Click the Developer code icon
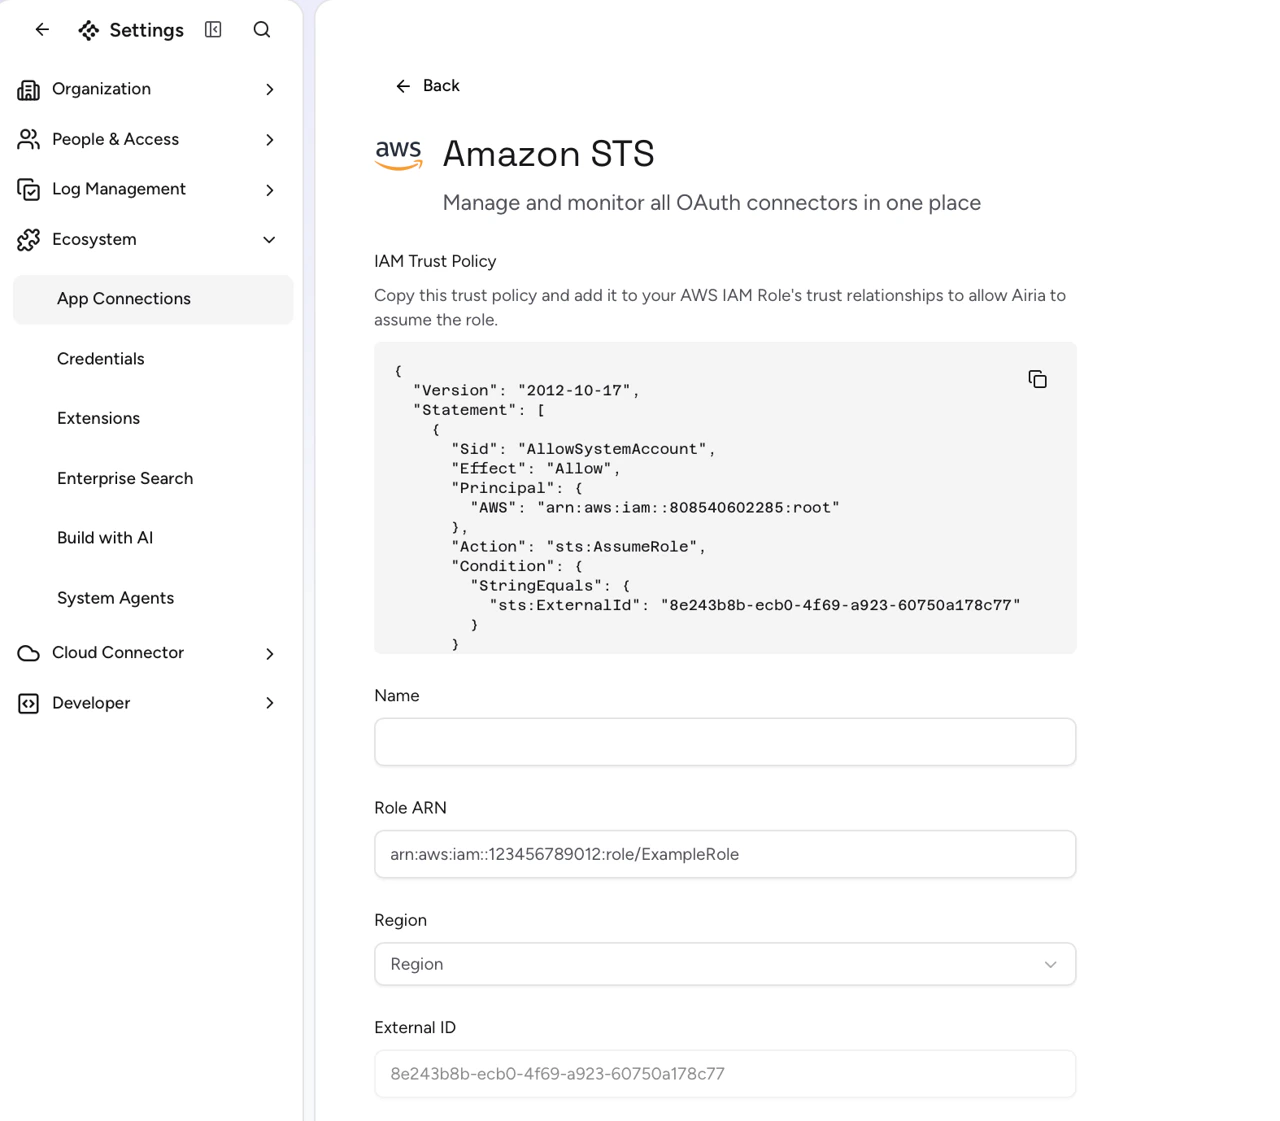Screen dimensions: 1280x1121 click(28, 703)
